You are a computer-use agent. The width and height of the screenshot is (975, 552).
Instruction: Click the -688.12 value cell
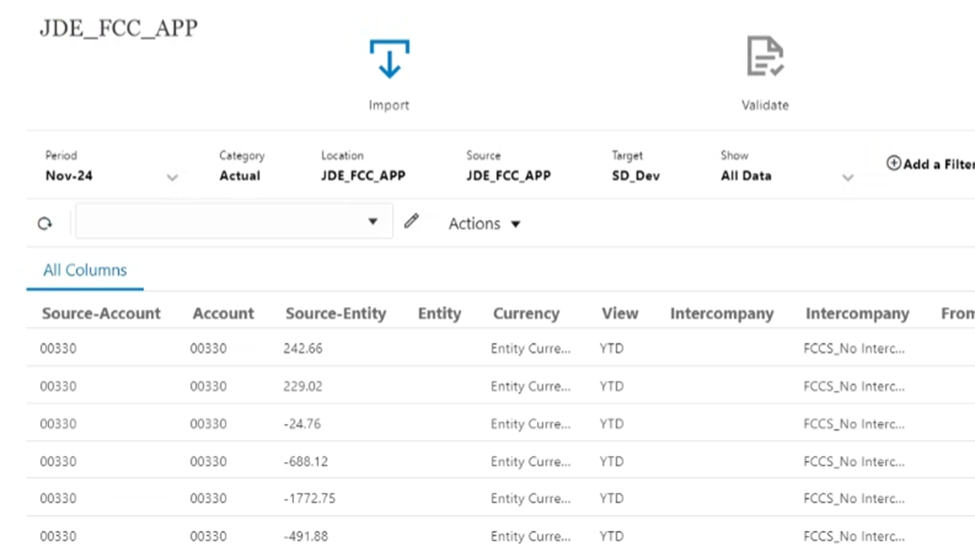tap(305, 461)
